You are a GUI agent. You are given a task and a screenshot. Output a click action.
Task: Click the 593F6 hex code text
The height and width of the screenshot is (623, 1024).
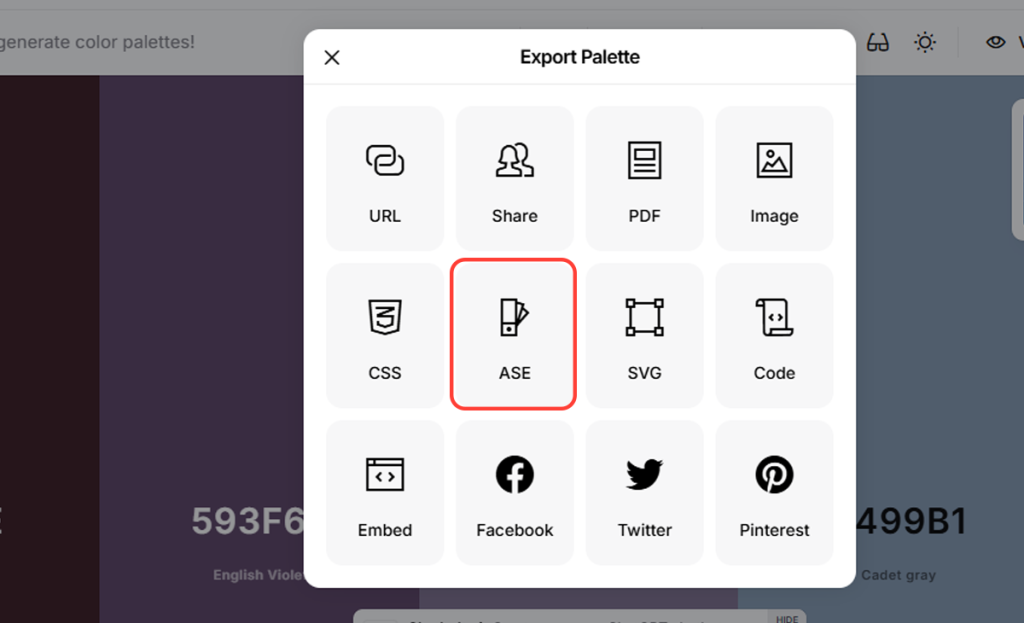pos(247,521)
